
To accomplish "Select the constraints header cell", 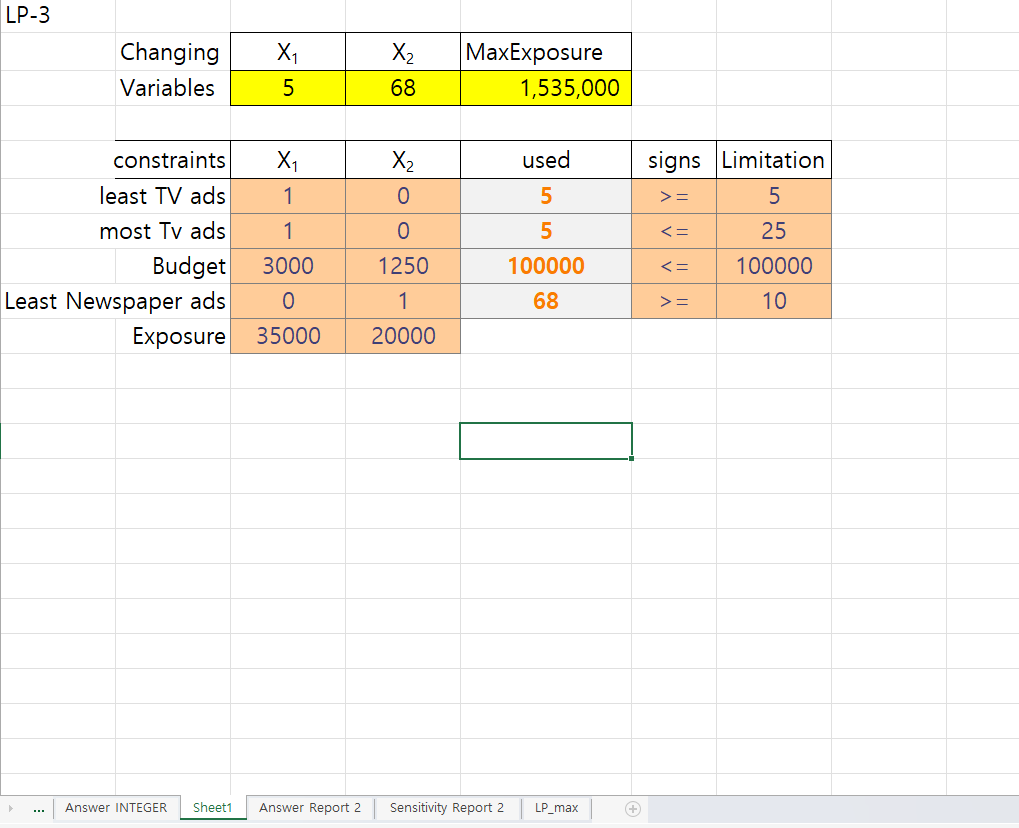I will point(170,159).
